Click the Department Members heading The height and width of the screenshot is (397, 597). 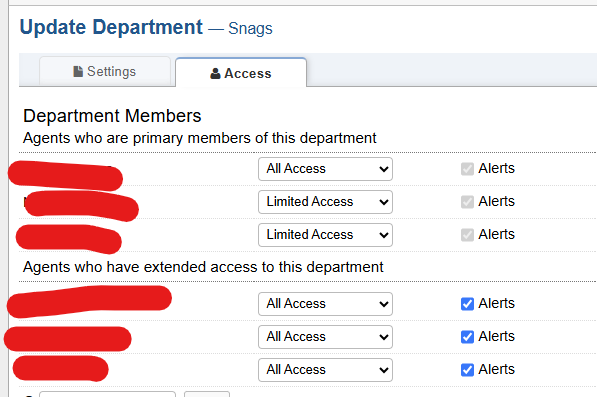coord(112,116)
